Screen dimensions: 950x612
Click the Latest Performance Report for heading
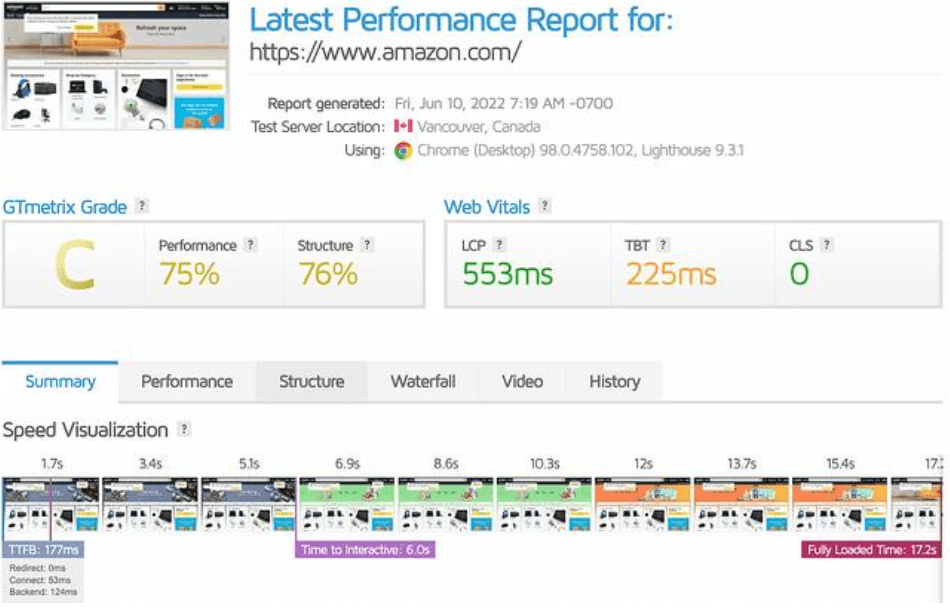[461, 20]
